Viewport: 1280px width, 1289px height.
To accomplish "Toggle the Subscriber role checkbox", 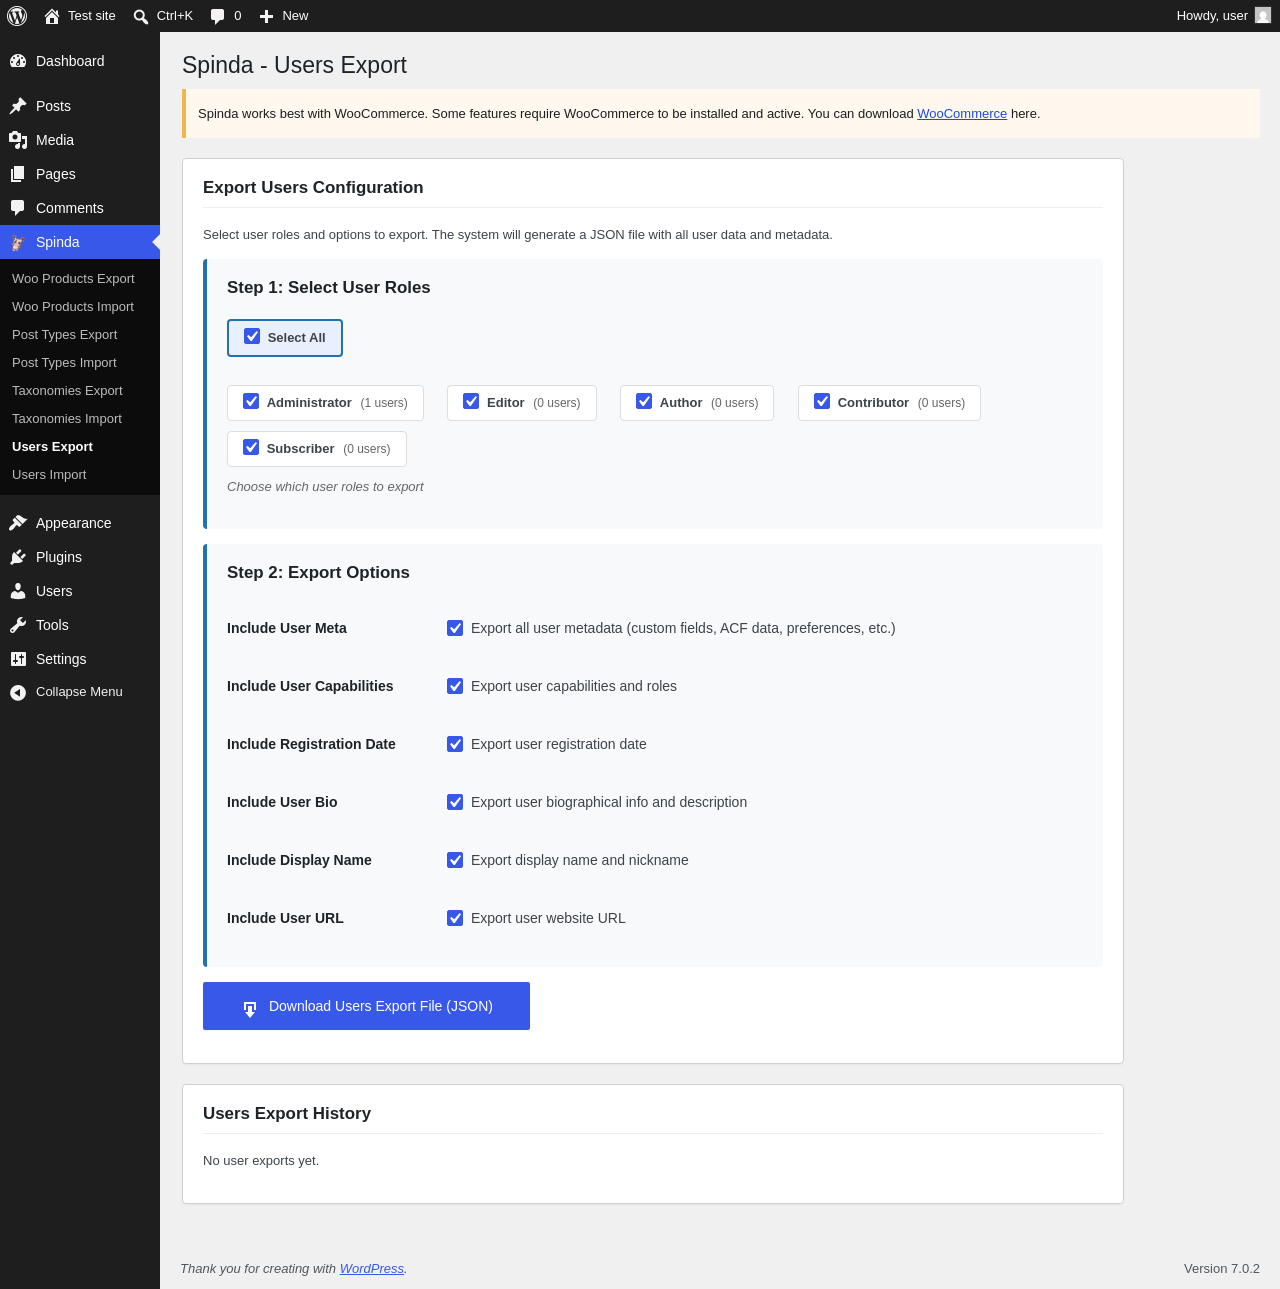I will (251, 447).
